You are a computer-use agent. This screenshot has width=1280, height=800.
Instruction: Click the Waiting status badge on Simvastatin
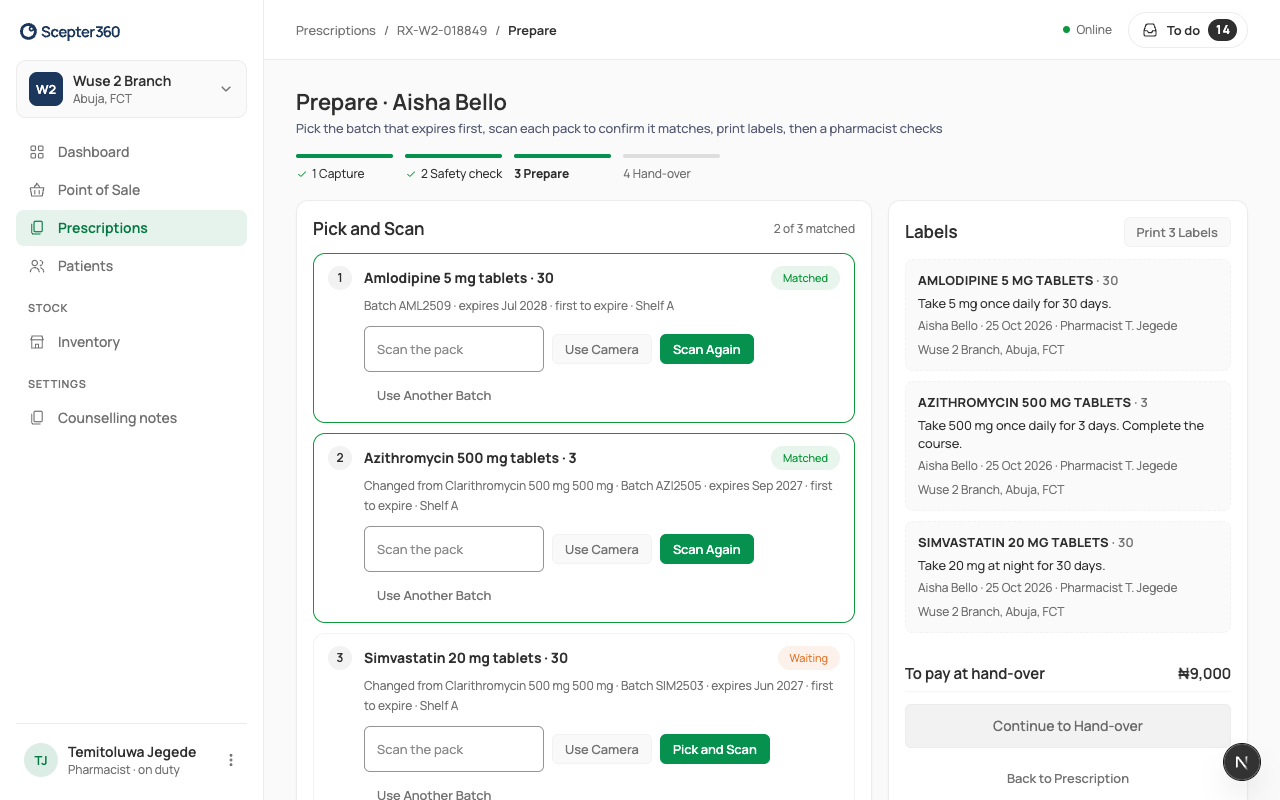[x=808, y=658]
